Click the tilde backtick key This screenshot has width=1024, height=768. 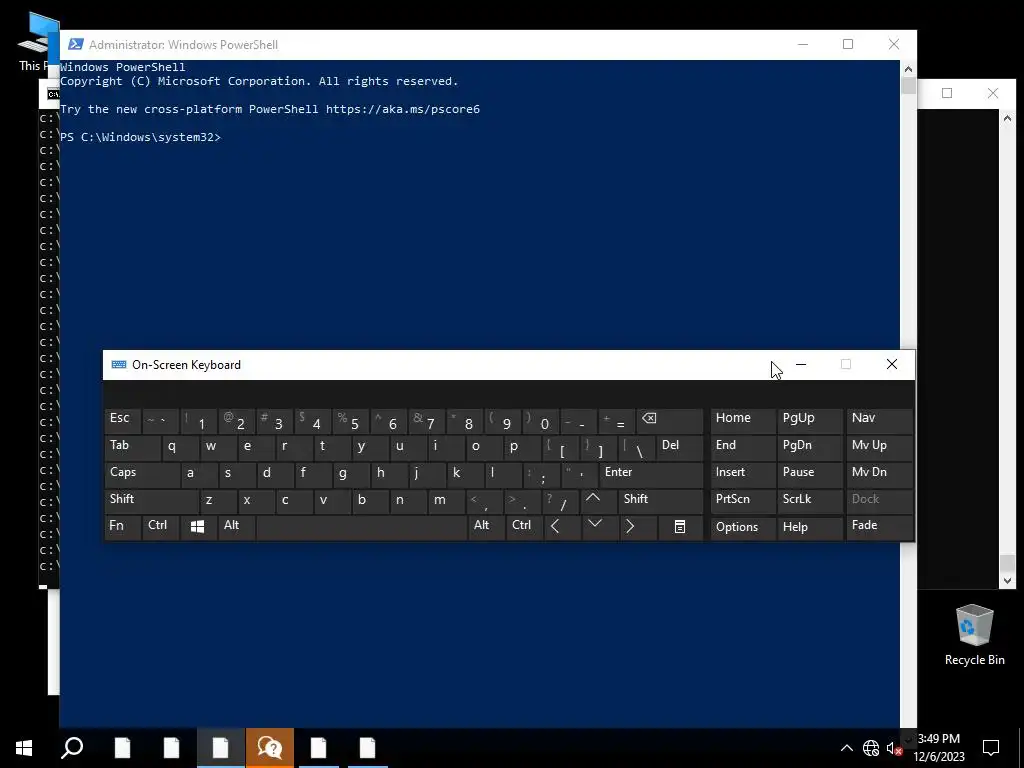coord(160,421)
